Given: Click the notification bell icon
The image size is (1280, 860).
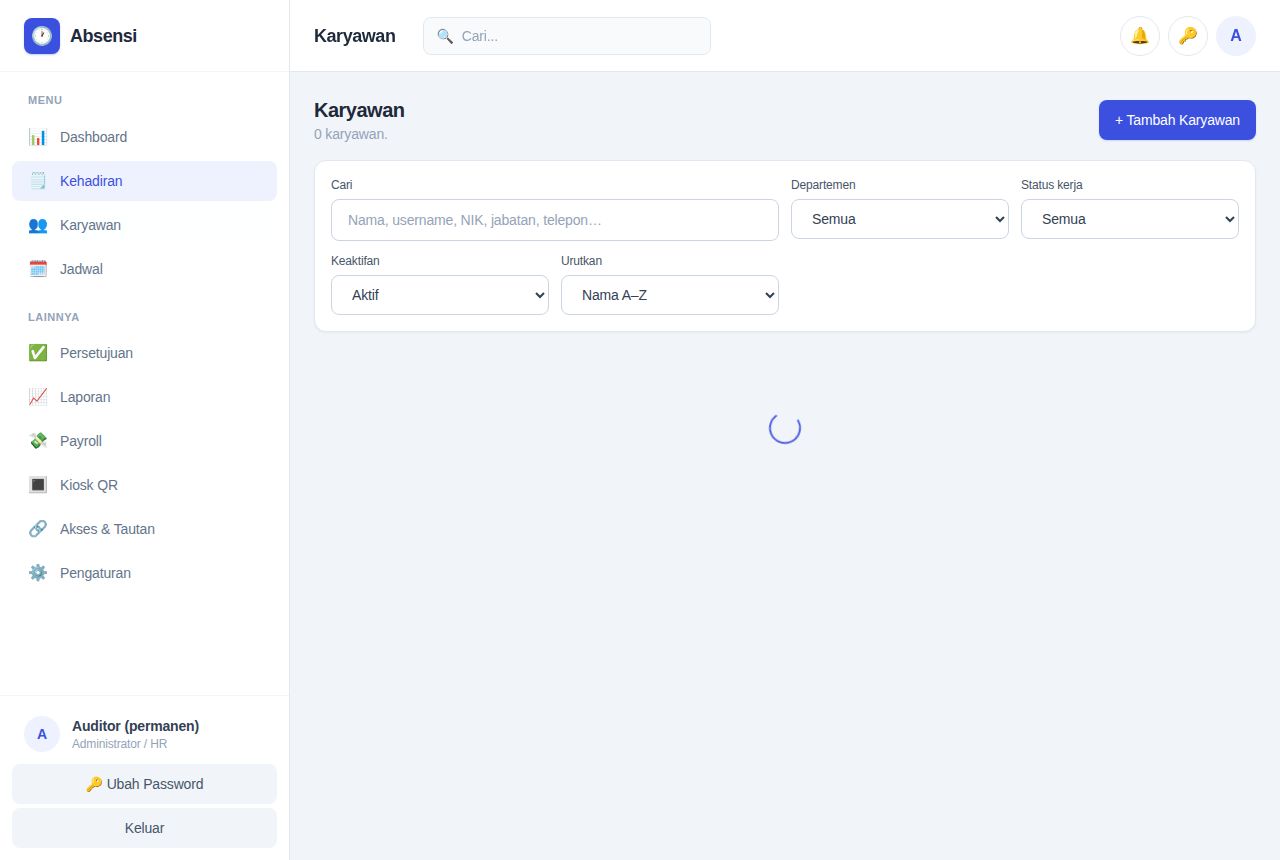Looking at the screenshot, I should [1140, 36].
